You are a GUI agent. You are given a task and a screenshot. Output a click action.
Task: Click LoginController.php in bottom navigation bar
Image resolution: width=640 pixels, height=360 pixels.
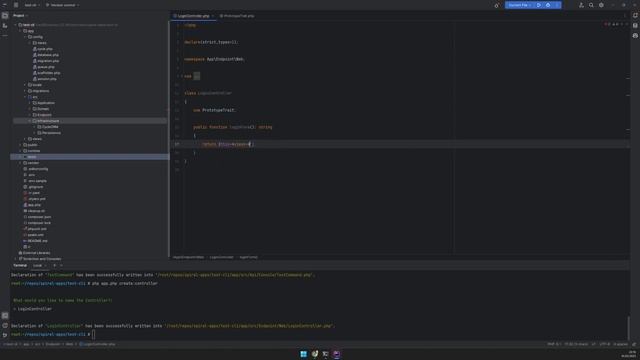[x=99, y=344]
